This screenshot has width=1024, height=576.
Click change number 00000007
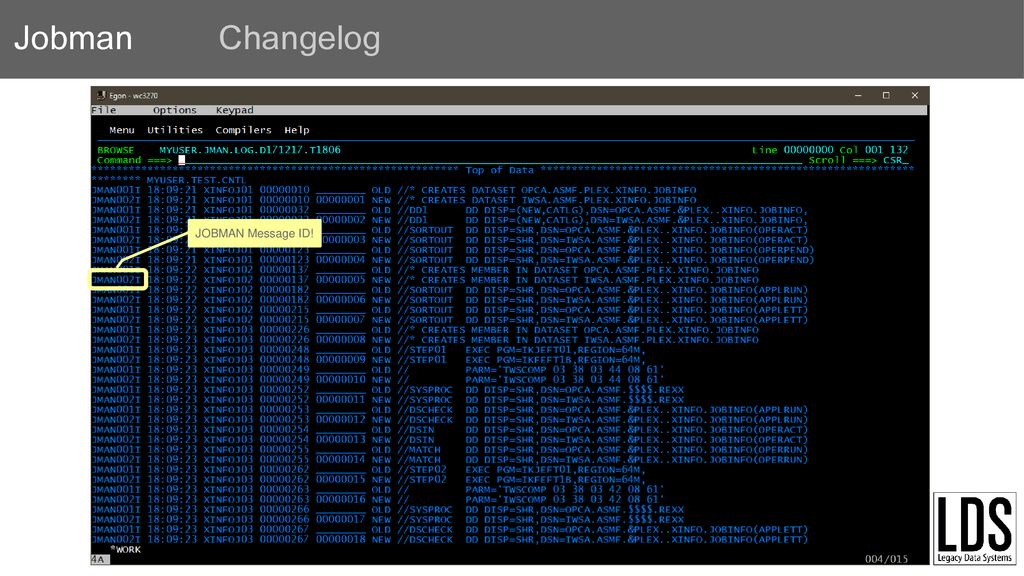[x=340, y=320]
